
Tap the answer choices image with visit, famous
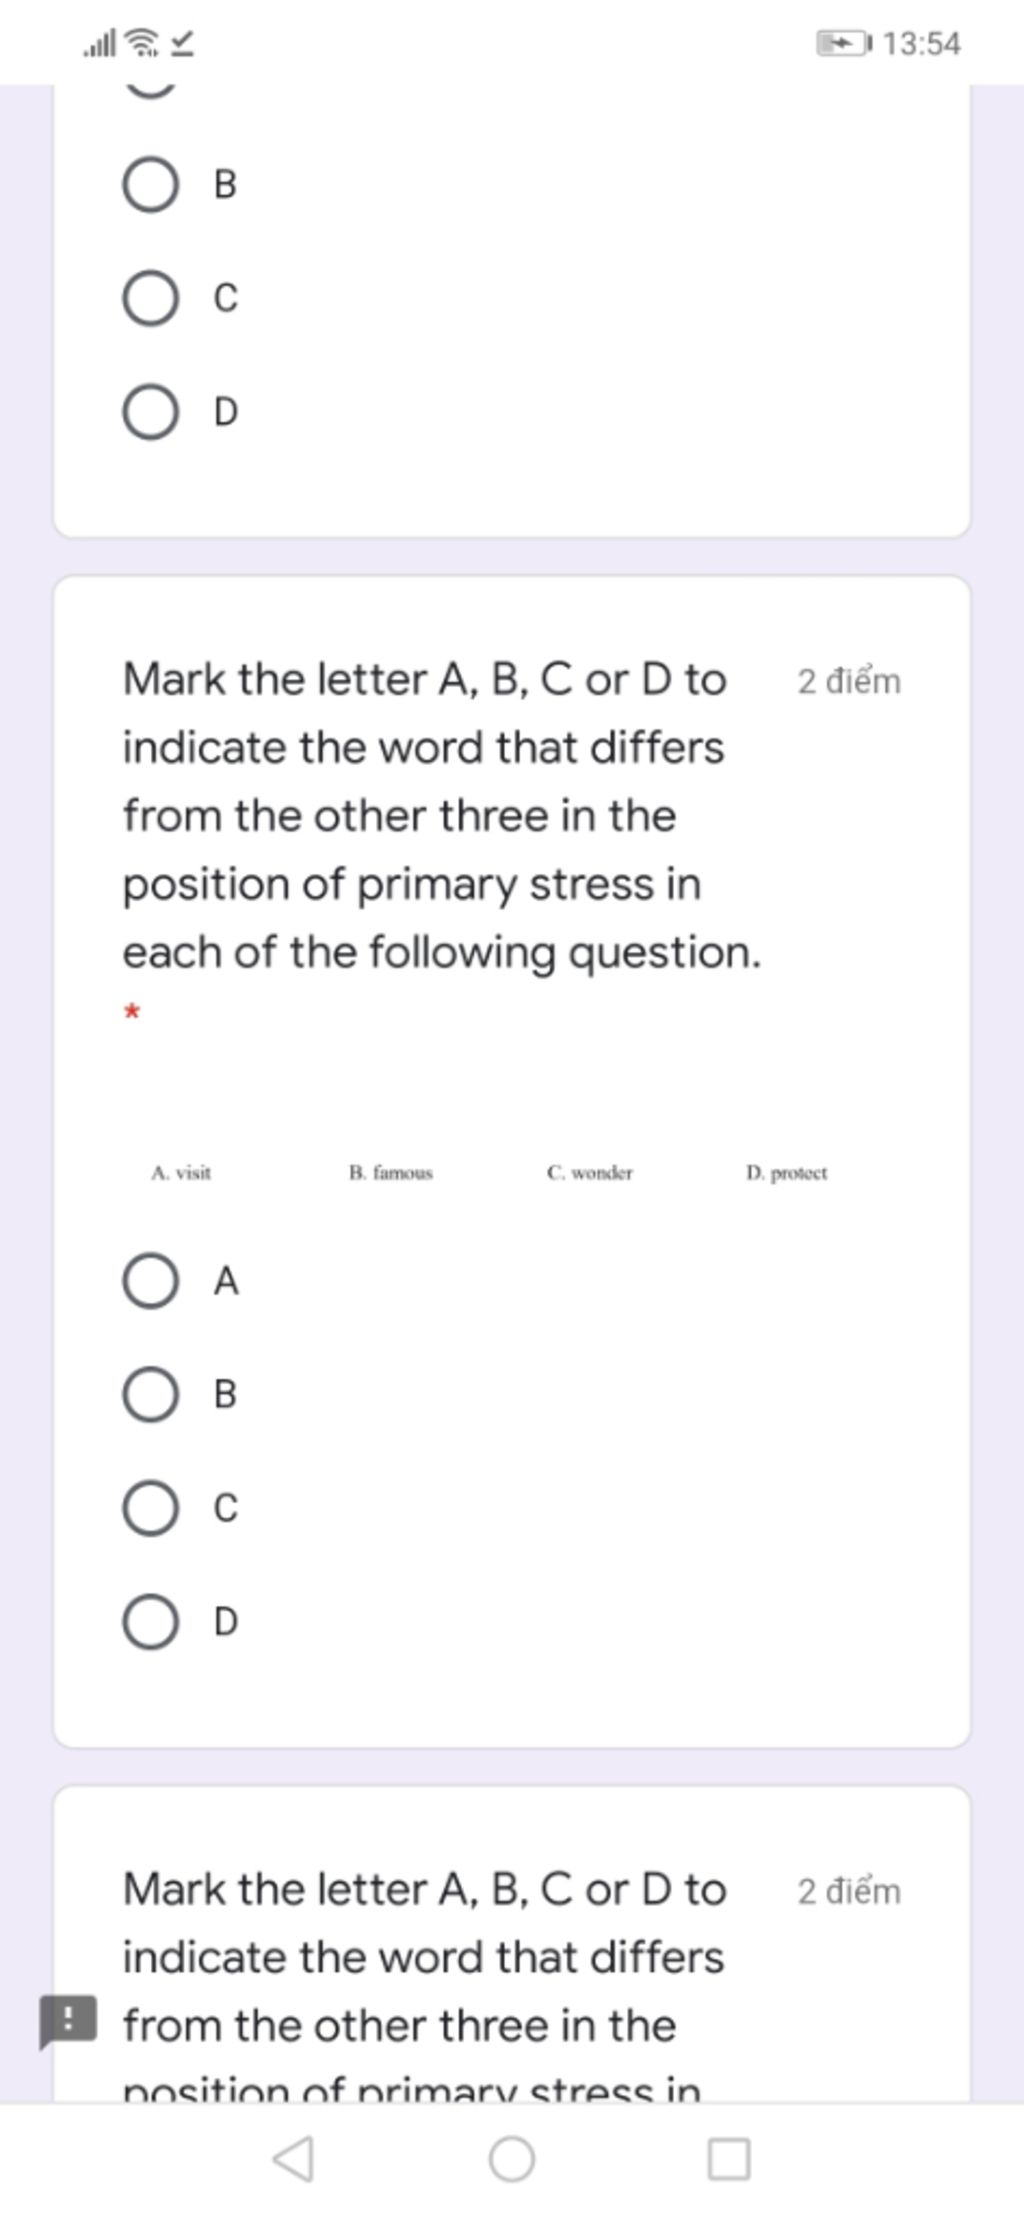tap(489, 1172)
